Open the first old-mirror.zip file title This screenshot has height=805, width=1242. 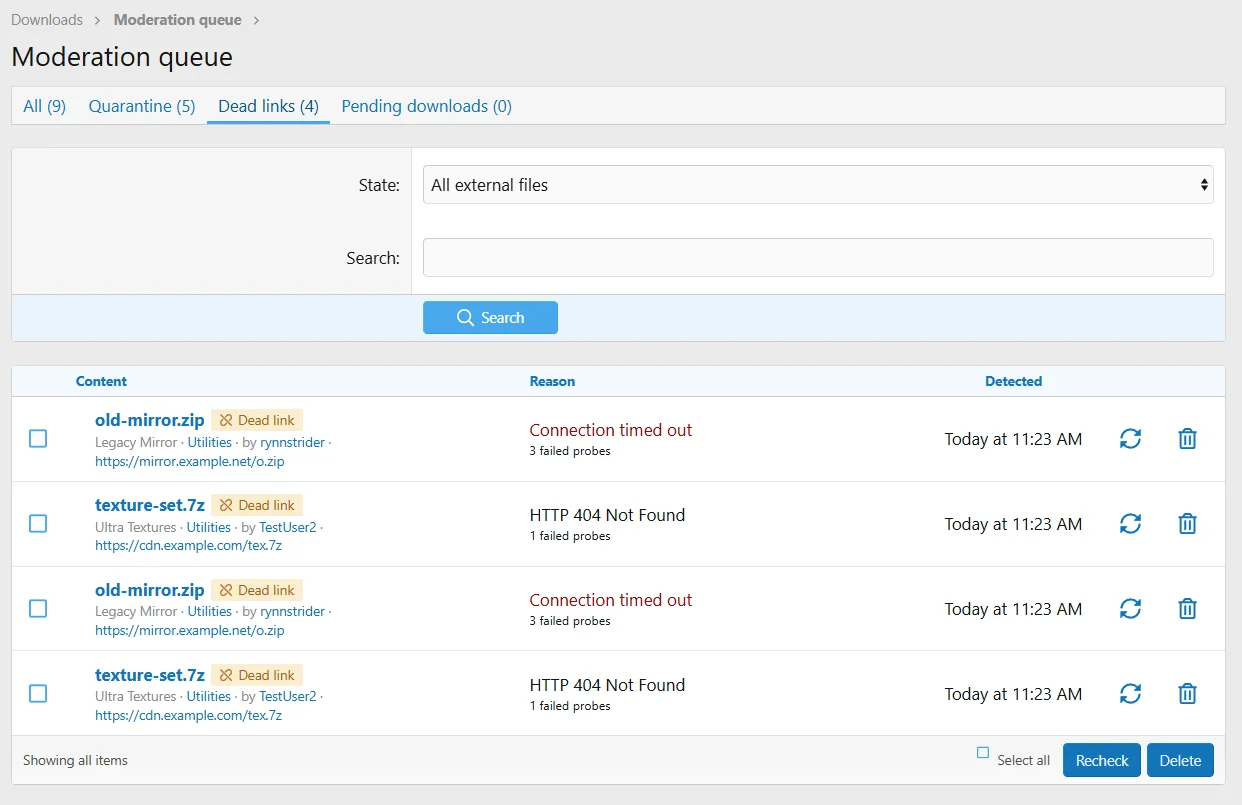[x=150, y=421]
